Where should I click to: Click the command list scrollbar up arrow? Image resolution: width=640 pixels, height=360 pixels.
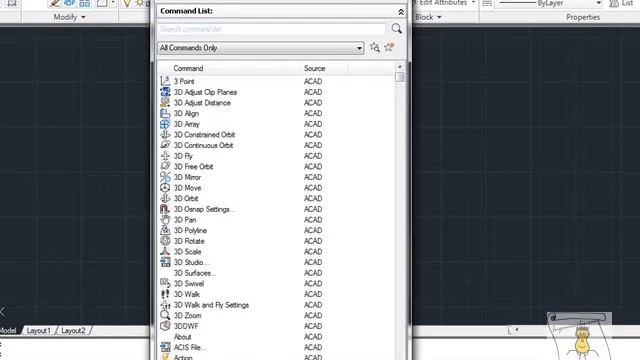[400, 67]
